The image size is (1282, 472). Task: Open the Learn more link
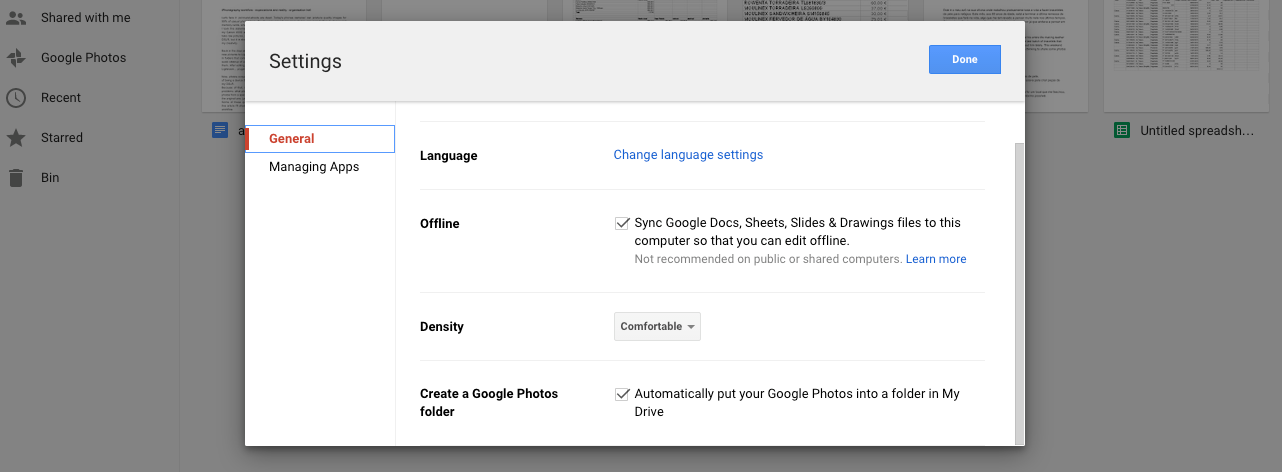tap(936, 259)
